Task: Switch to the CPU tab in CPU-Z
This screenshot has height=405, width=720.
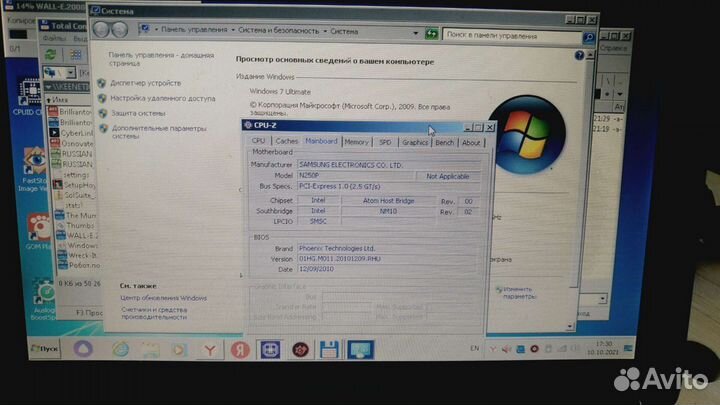Action: point(258,141)
